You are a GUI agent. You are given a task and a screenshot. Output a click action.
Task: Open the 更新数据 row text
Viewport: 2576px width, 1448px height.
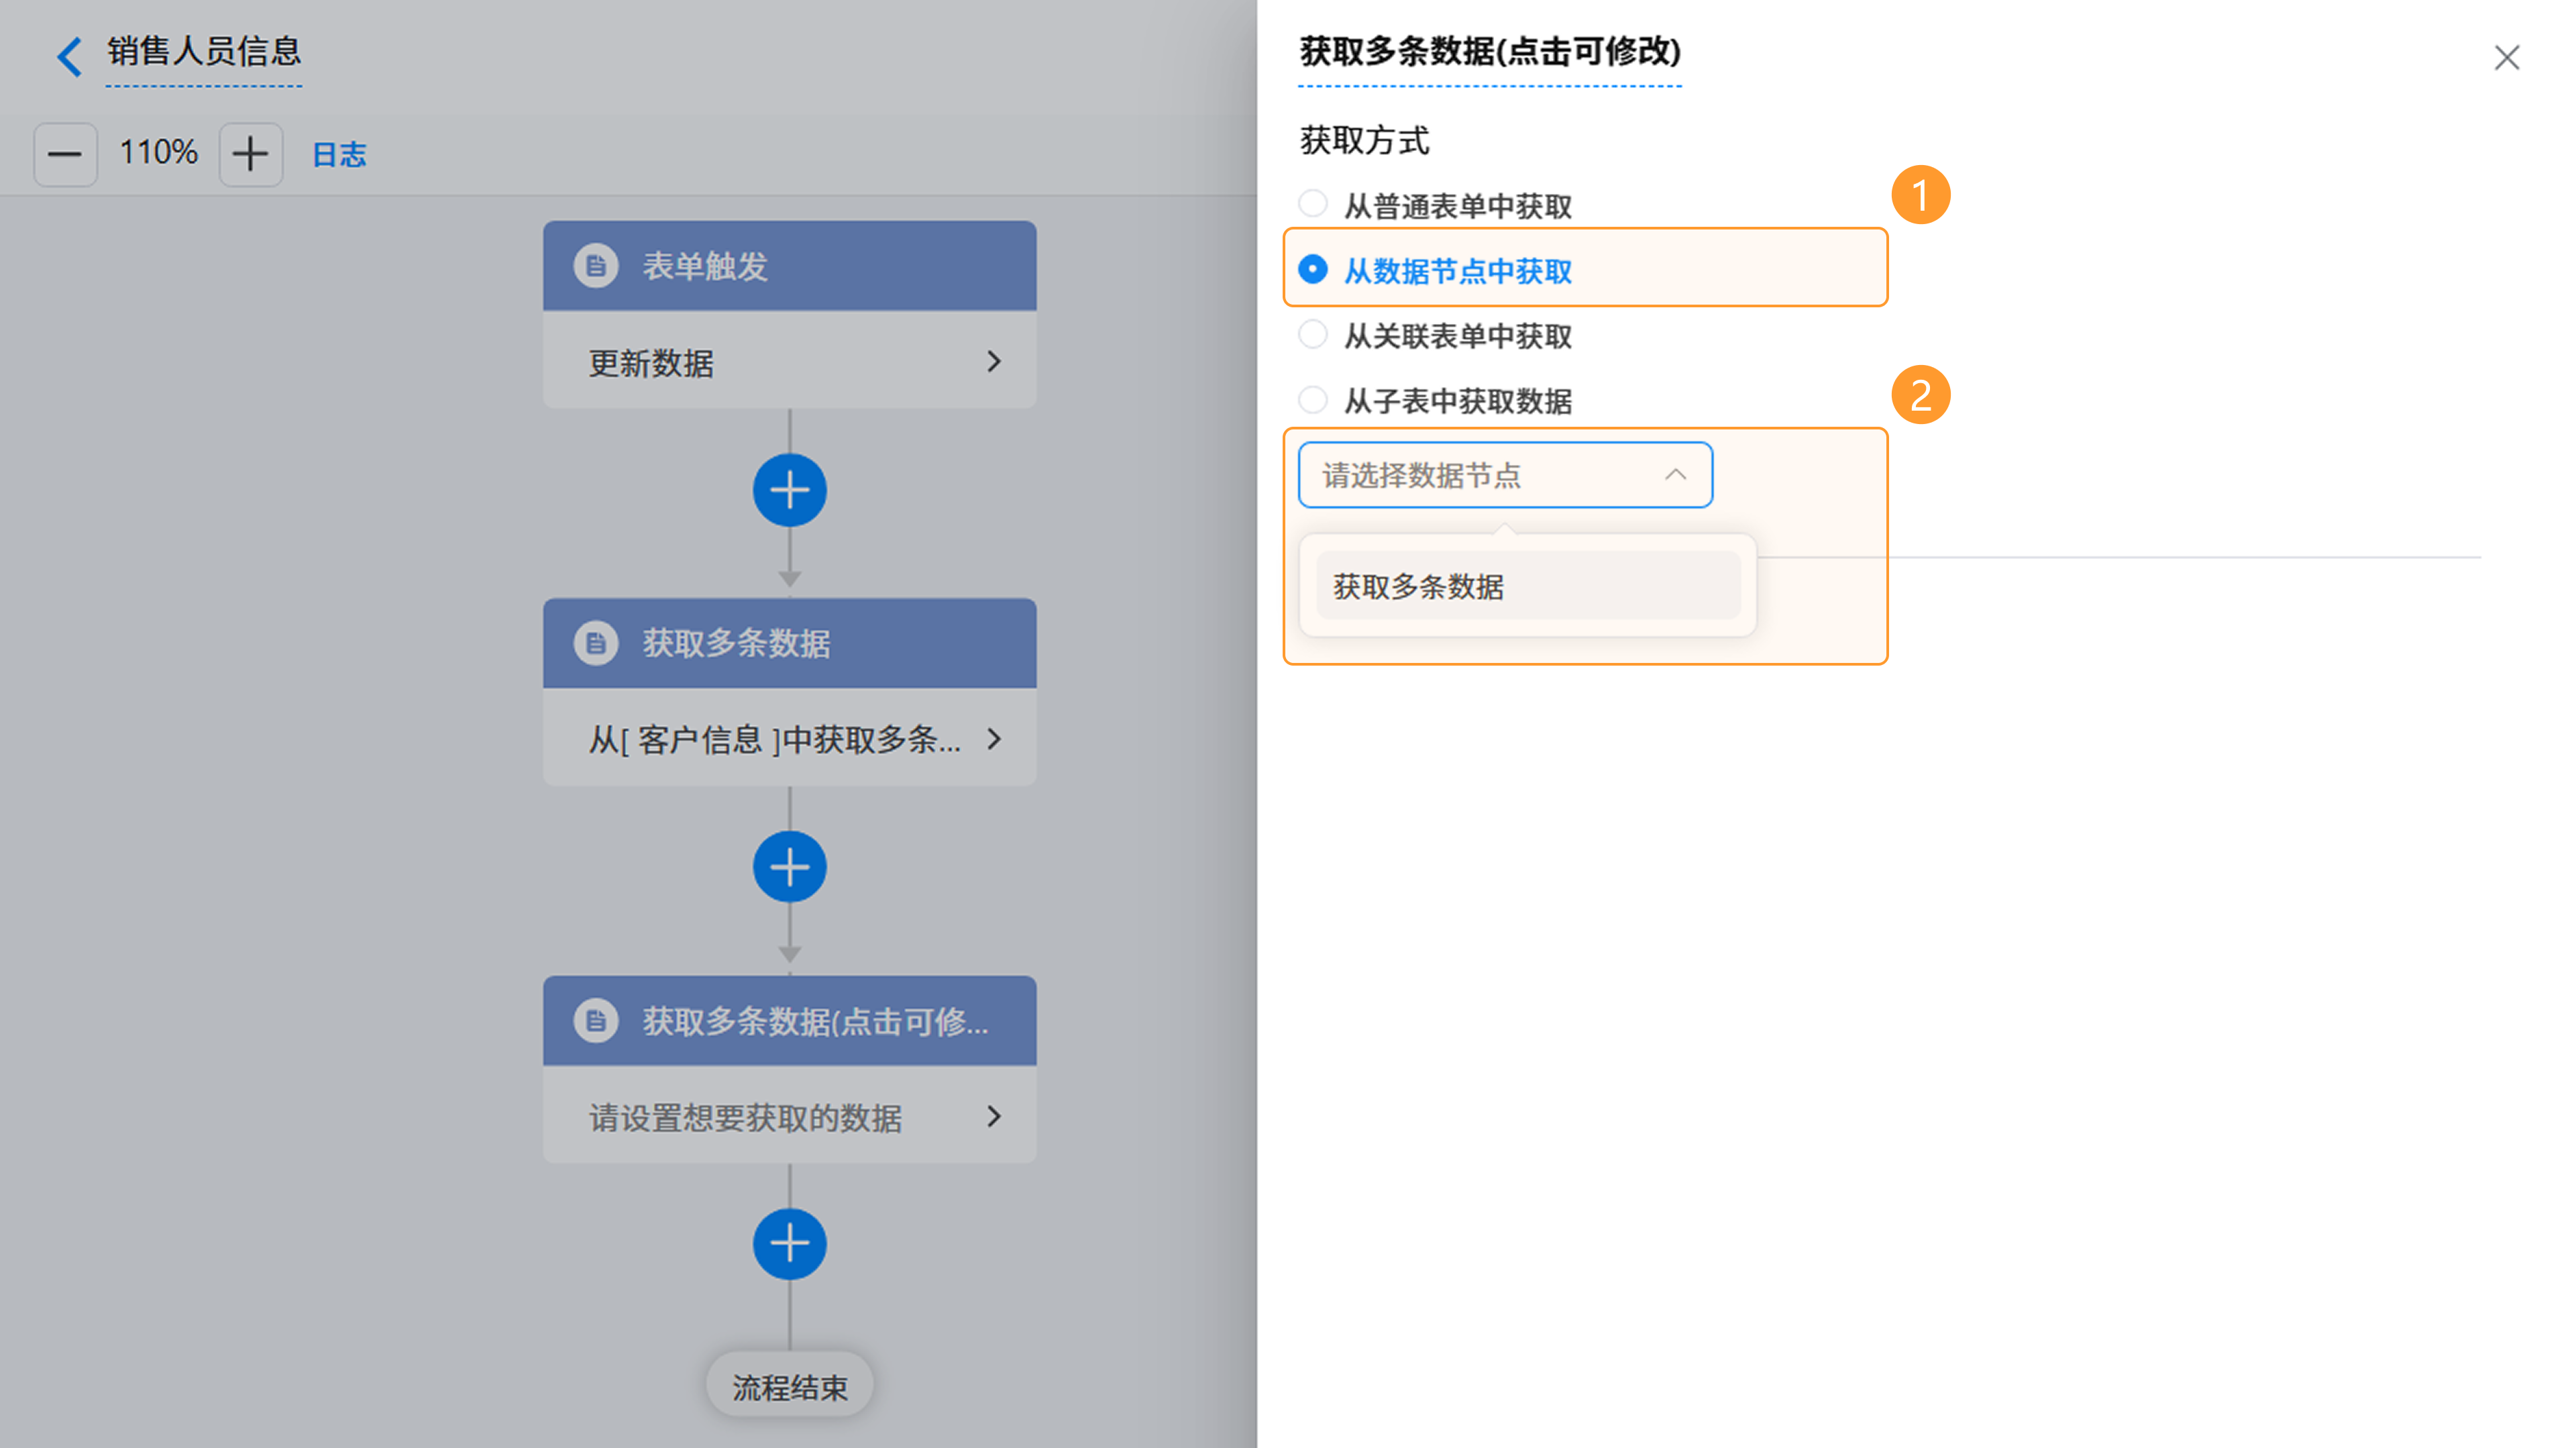tap(651, 363)
